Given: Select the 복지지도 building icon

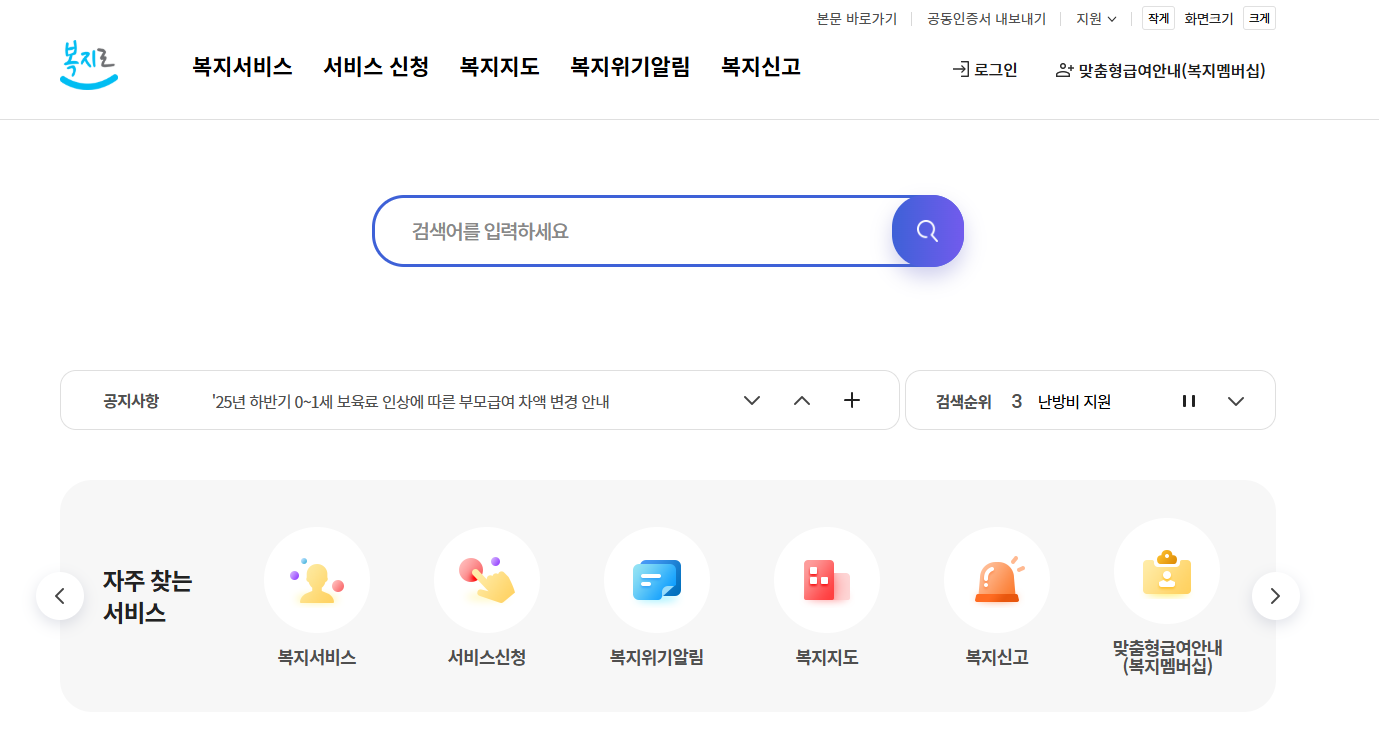Looking at the screenshot, I should click(x=827, y=580).
